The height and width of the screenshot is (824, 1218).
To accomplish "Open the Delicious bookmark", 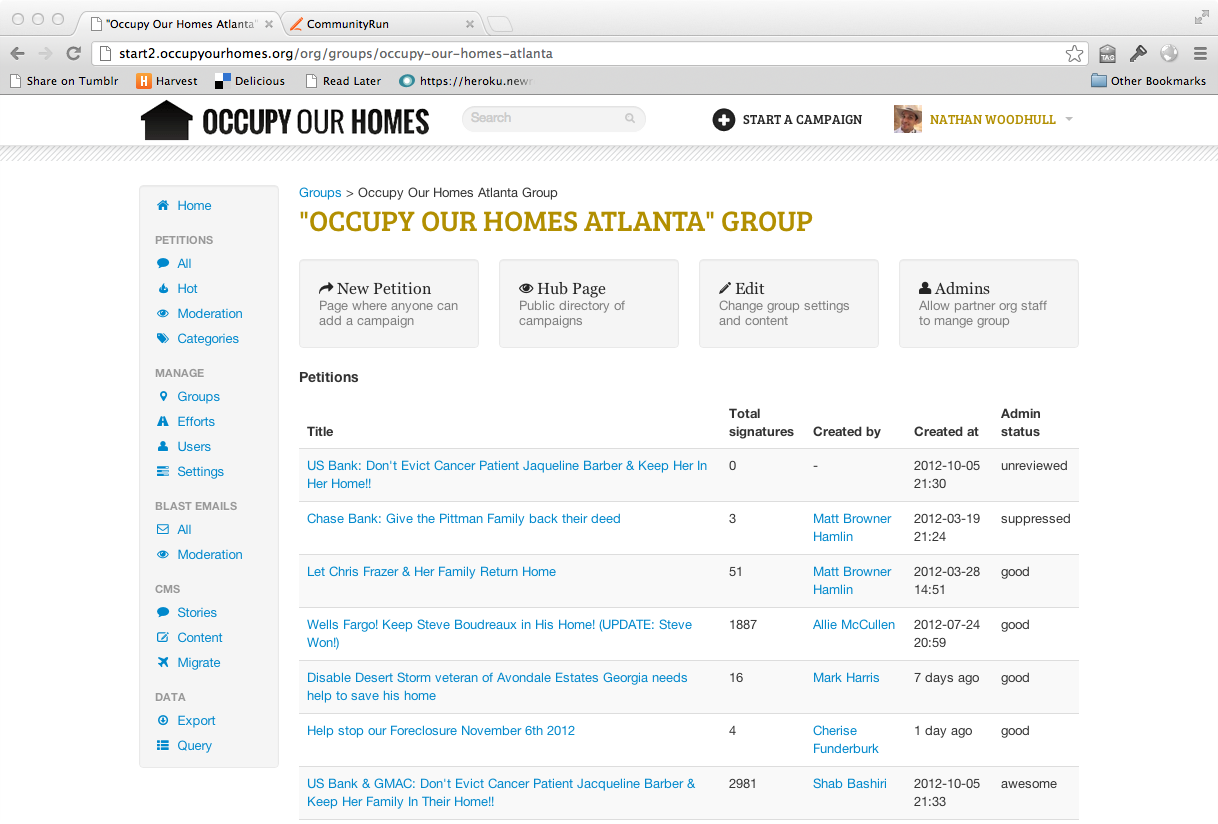I will coord(250,81).
